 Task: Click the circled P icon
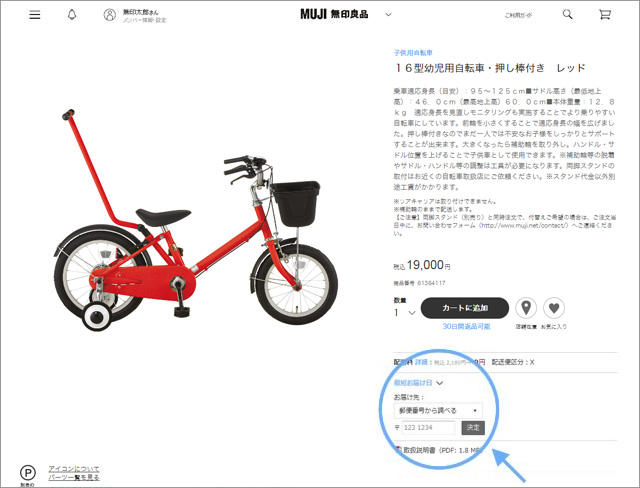pyautogui.click(x=28, y=473)
